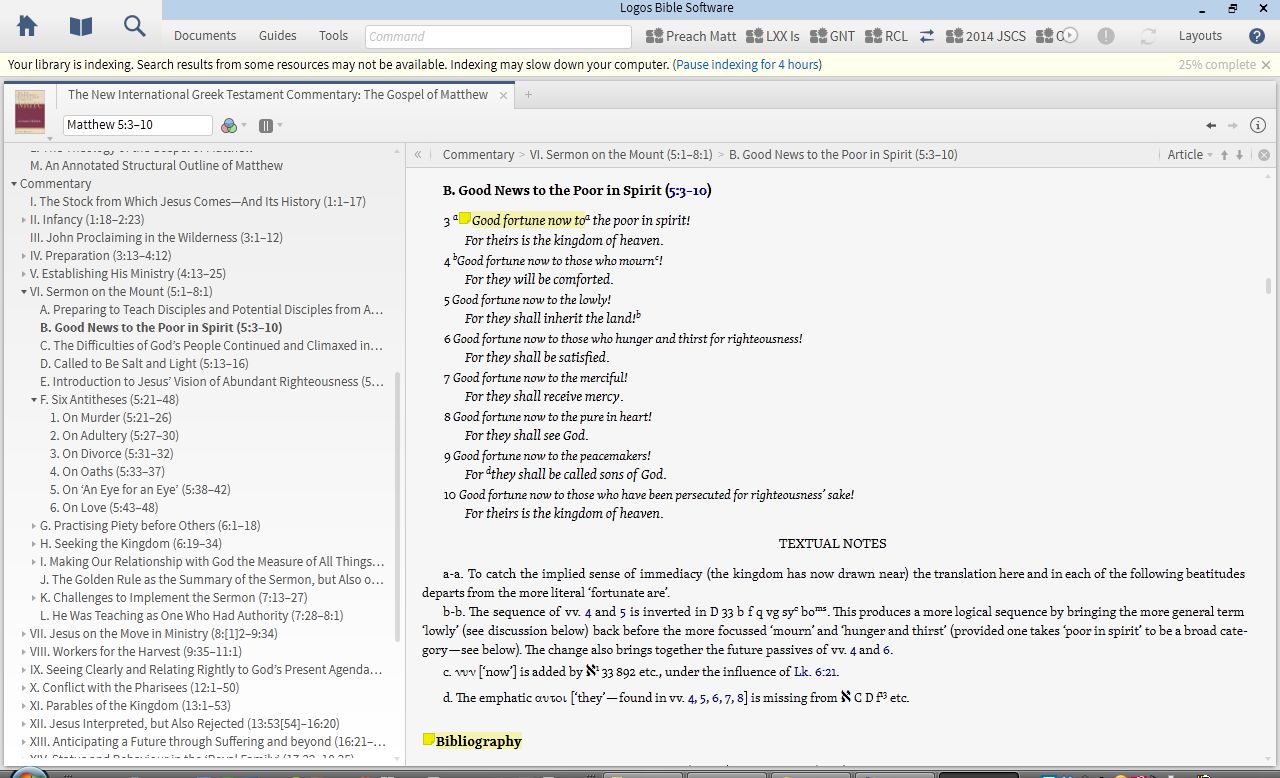Open the Home page icon

click(x=27, y=27)
